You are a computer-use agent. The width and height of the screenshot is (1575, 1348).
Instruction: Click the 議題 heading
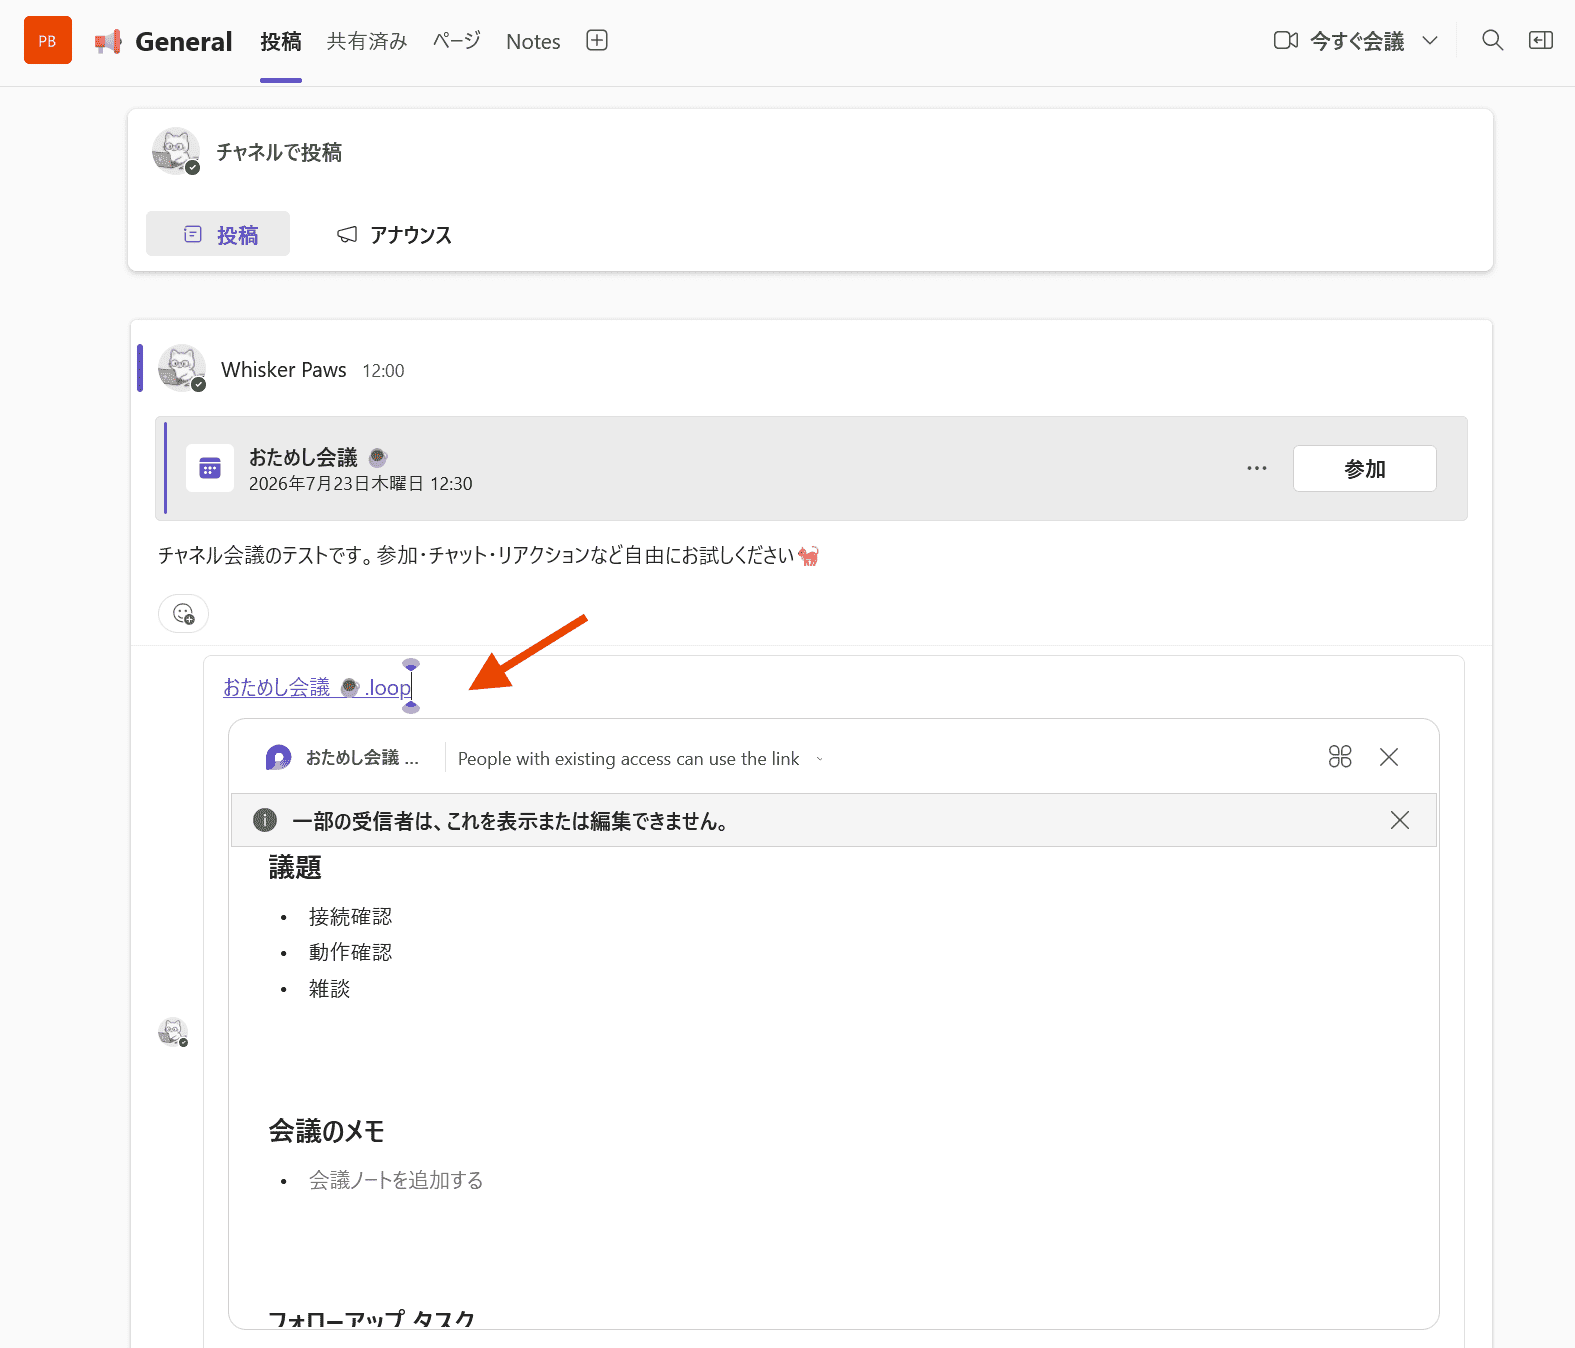pyautogui.click(x=295, y=867)
